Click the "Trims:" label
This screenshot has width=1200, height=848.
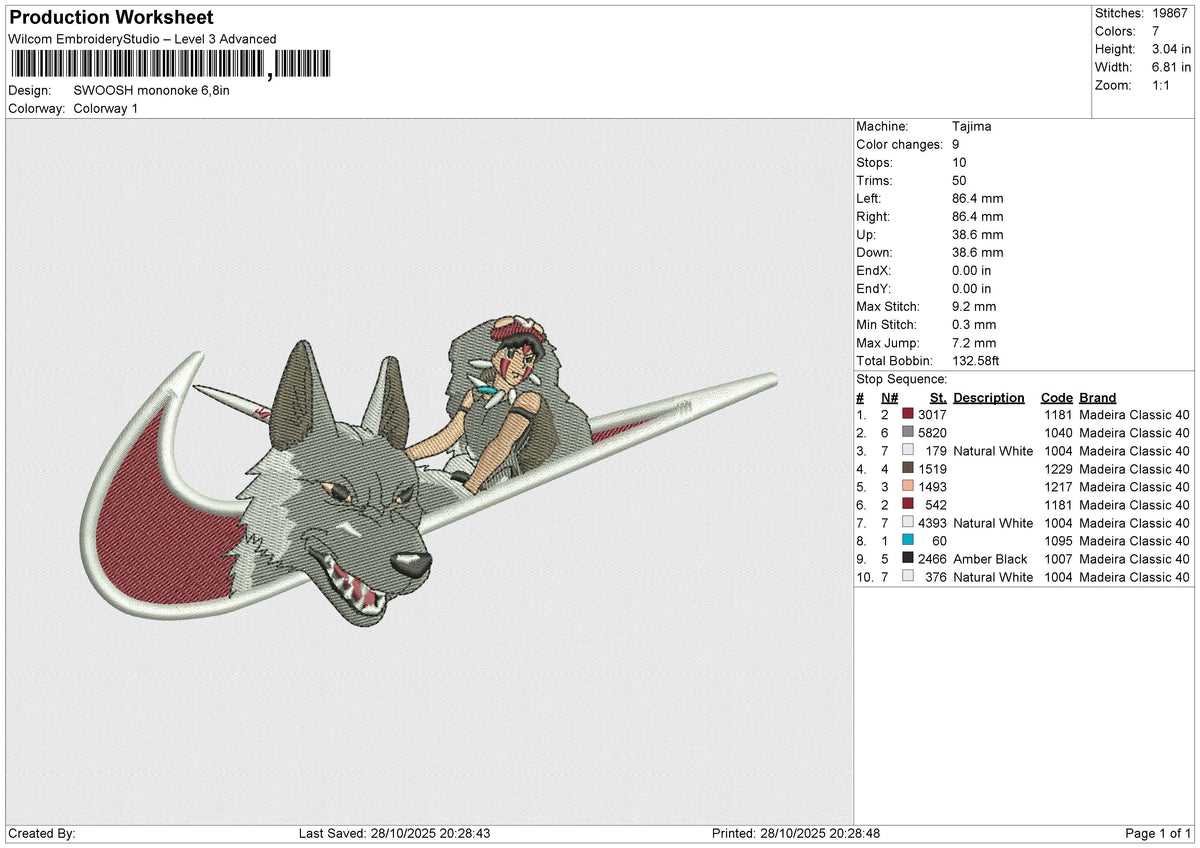(x=875, y=181)
